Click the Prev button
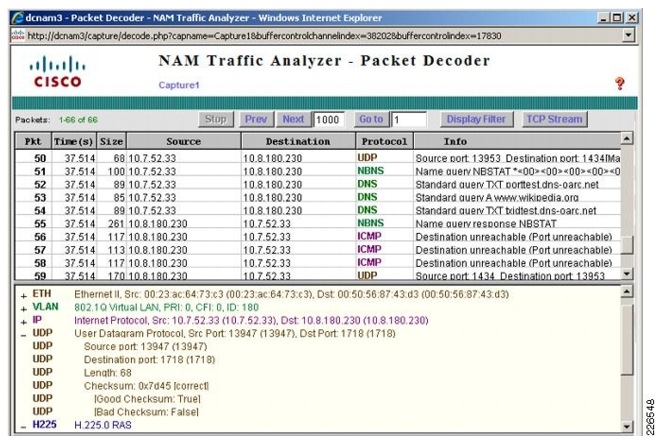 [256, 119]
